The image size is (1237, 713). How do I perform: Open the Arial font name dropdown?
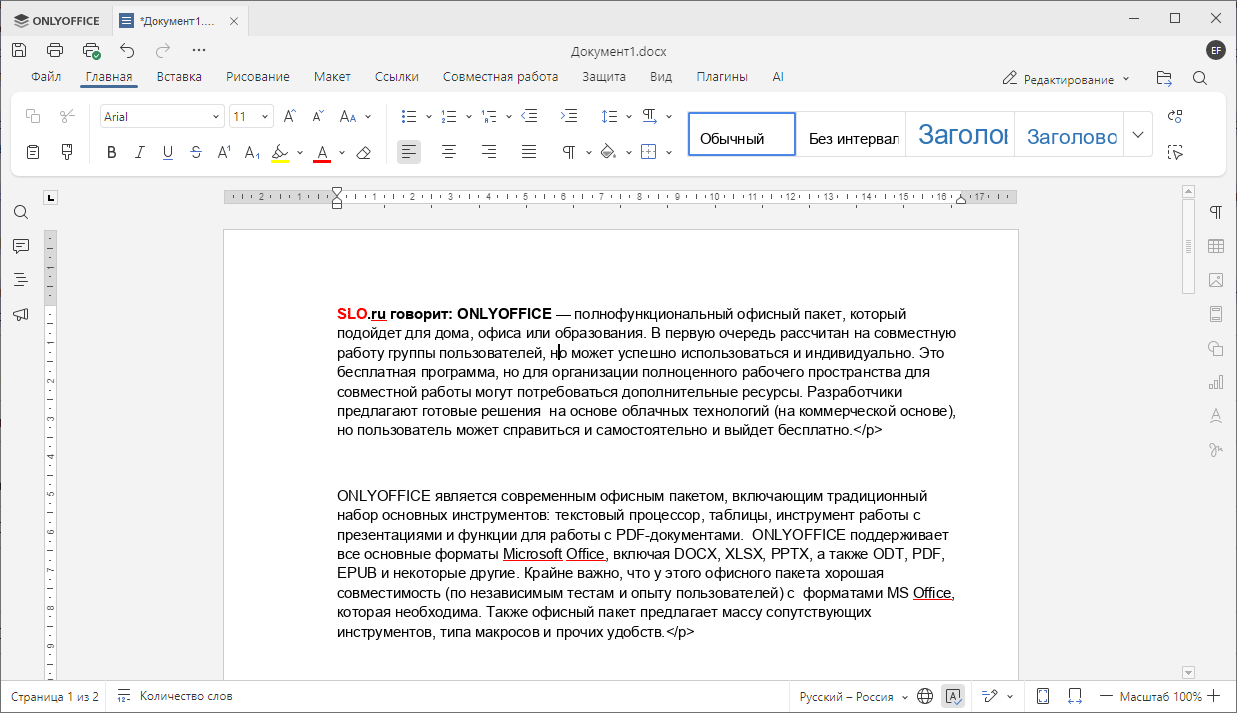click(216, 117)
